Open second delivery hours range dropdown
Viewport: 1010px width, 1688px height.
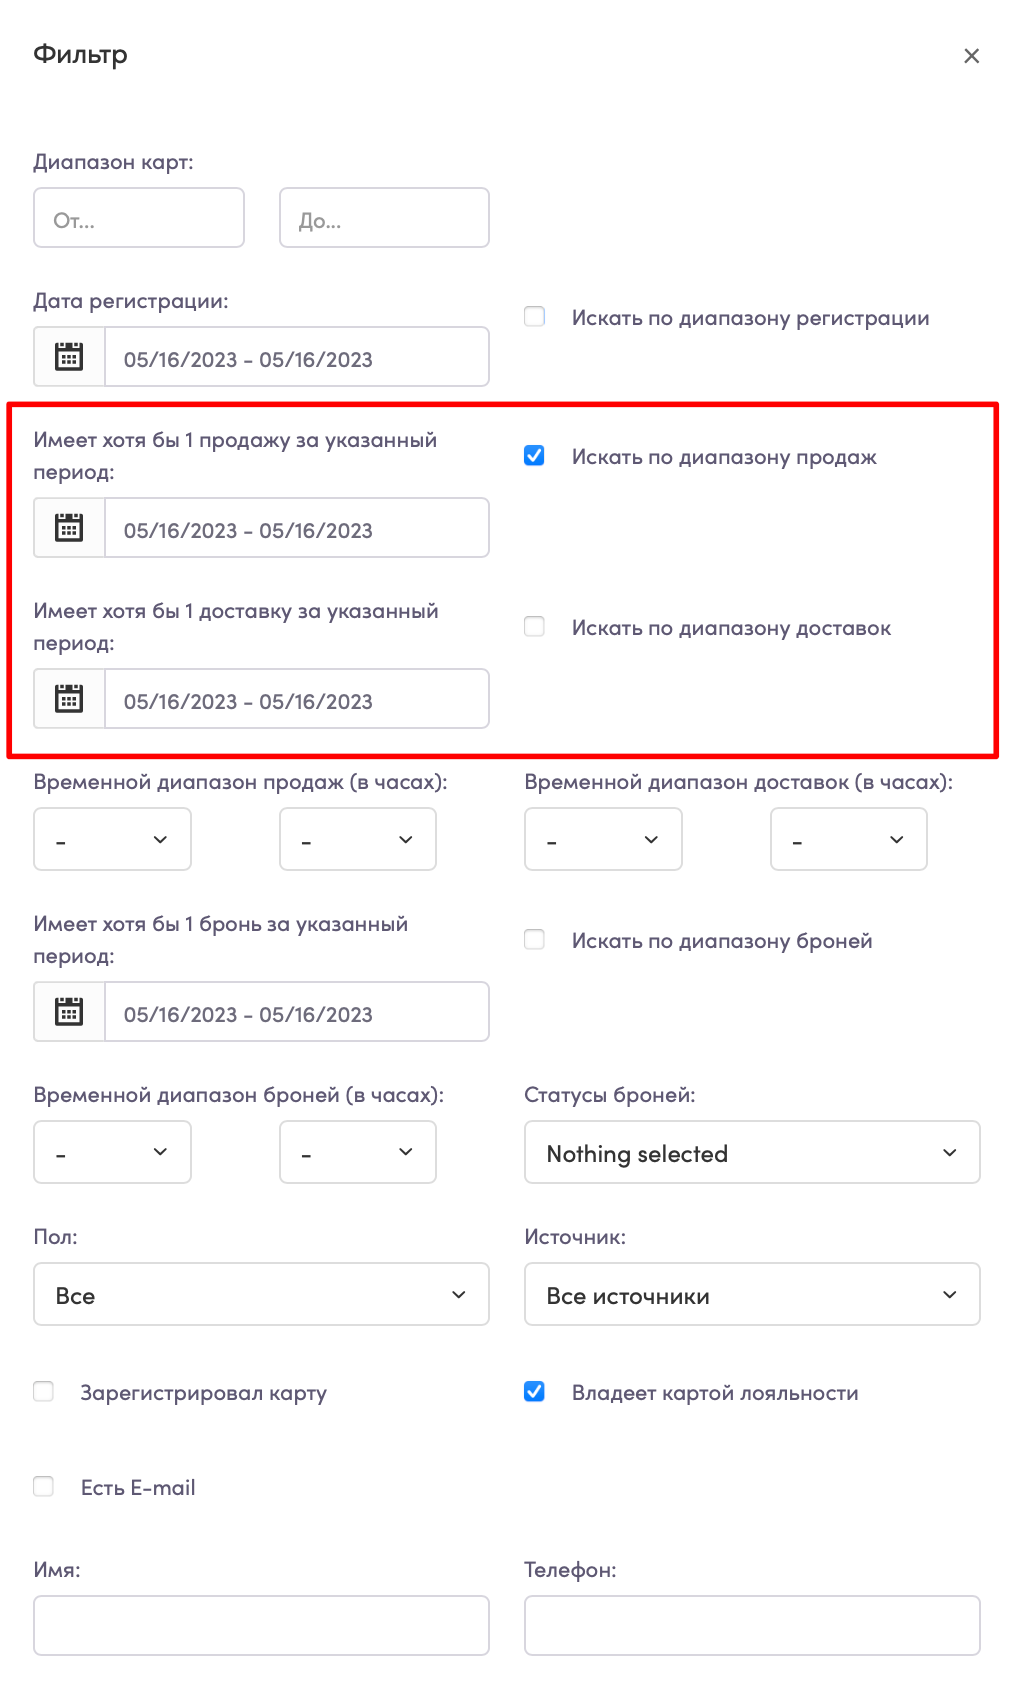point(849,839)
